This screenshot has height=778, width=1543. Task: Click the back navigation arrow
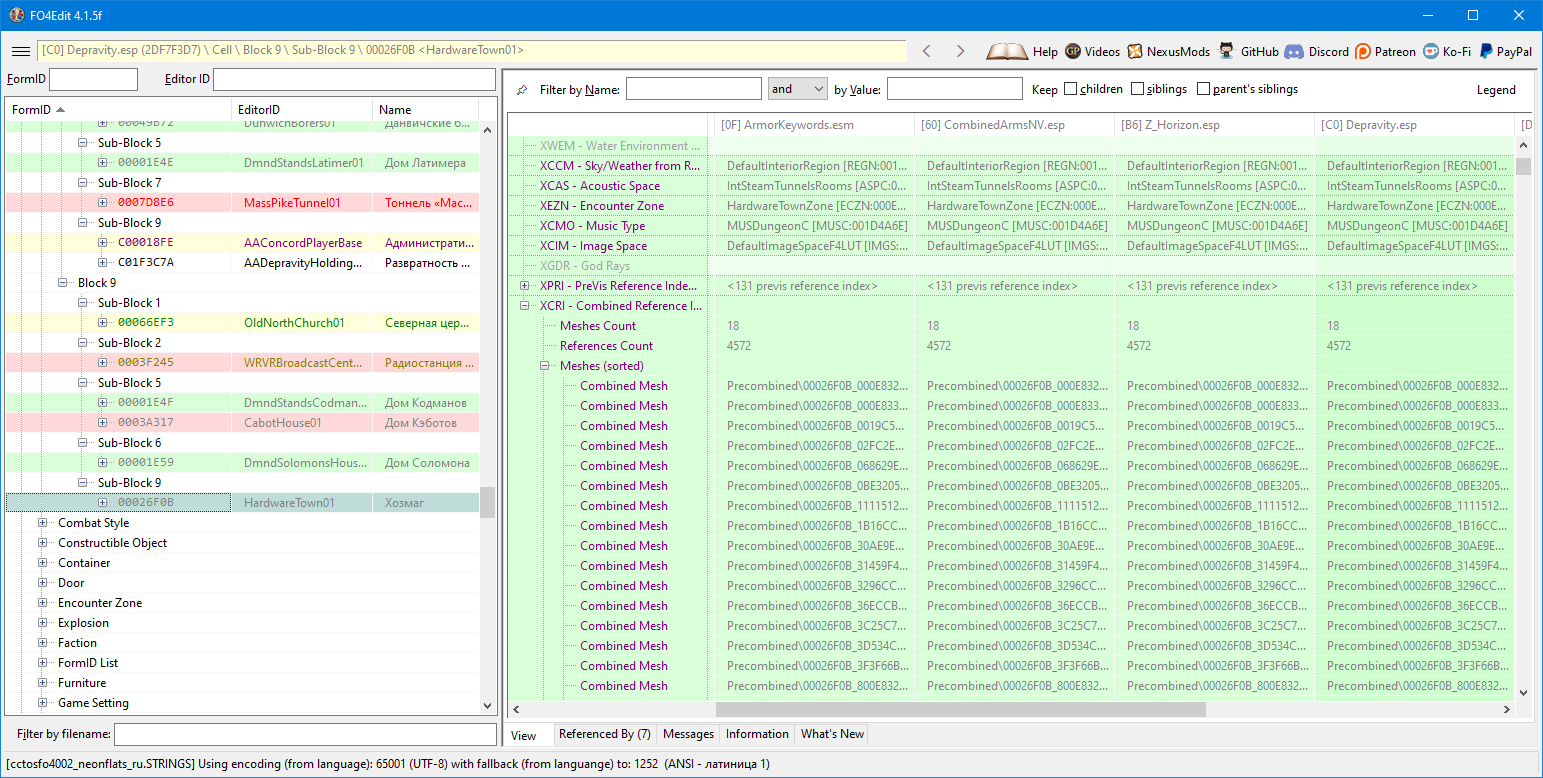tap(927, 51)
